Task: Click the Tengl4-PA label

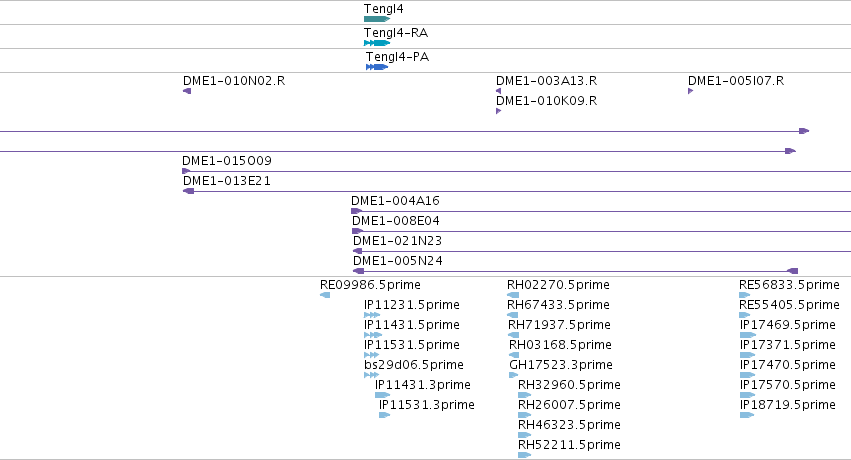Action: click(397, 56)
